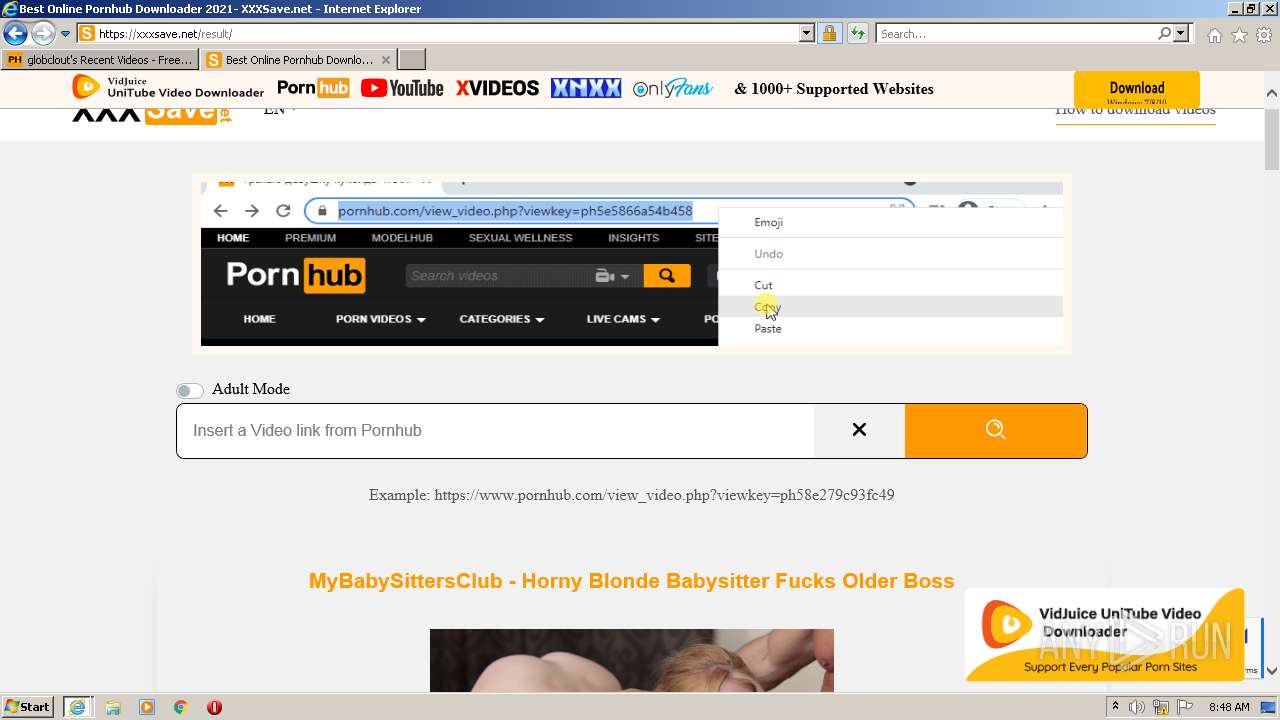The height and width of the screenshot is (720, 1280).
Task: Clear the link field with the X button
Action: pos(859,430)
